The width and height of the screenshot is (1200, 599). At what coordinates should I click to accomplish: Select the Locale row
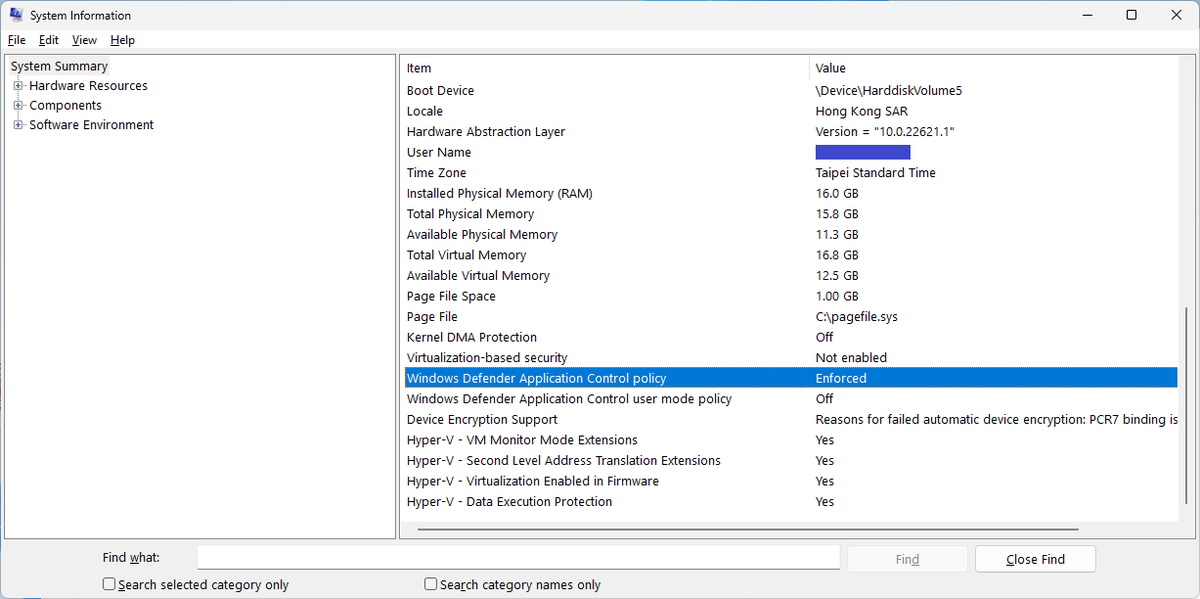pos(790,111)
